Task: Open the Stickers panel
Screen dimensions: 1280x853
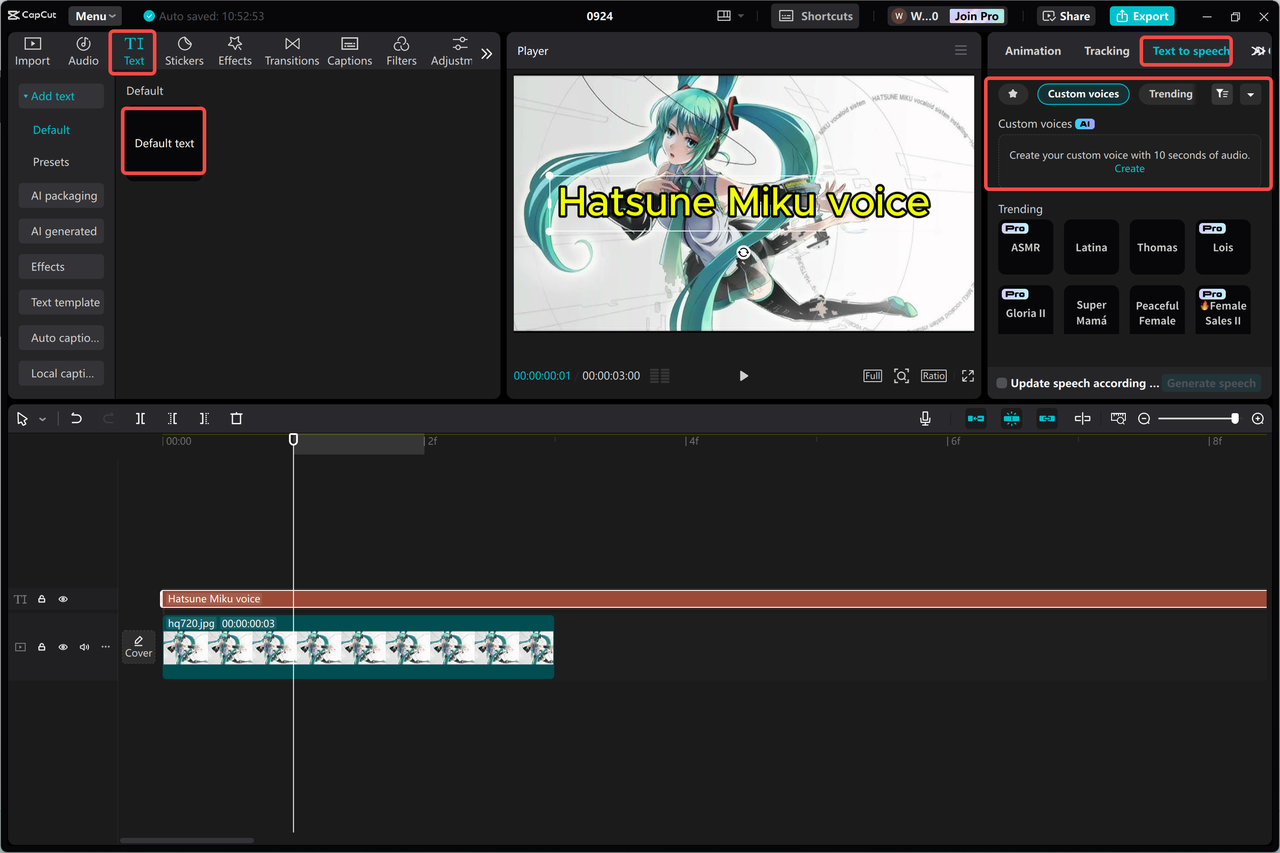Action: point(184,51)
